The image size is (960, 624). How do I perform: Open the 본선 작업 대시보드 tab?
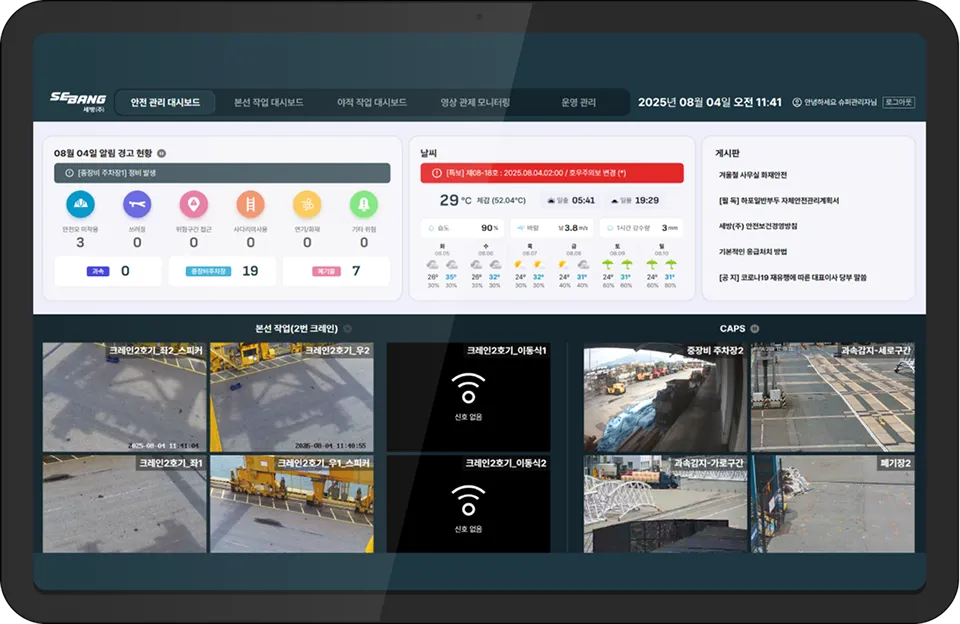point(268,102)
